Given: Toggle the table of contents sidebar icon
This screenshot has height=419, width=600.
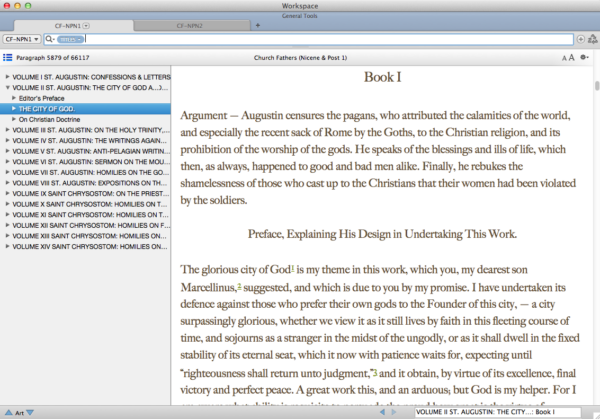Looking at the screenshot, I should pyautogui.click(x=8, y=59).
